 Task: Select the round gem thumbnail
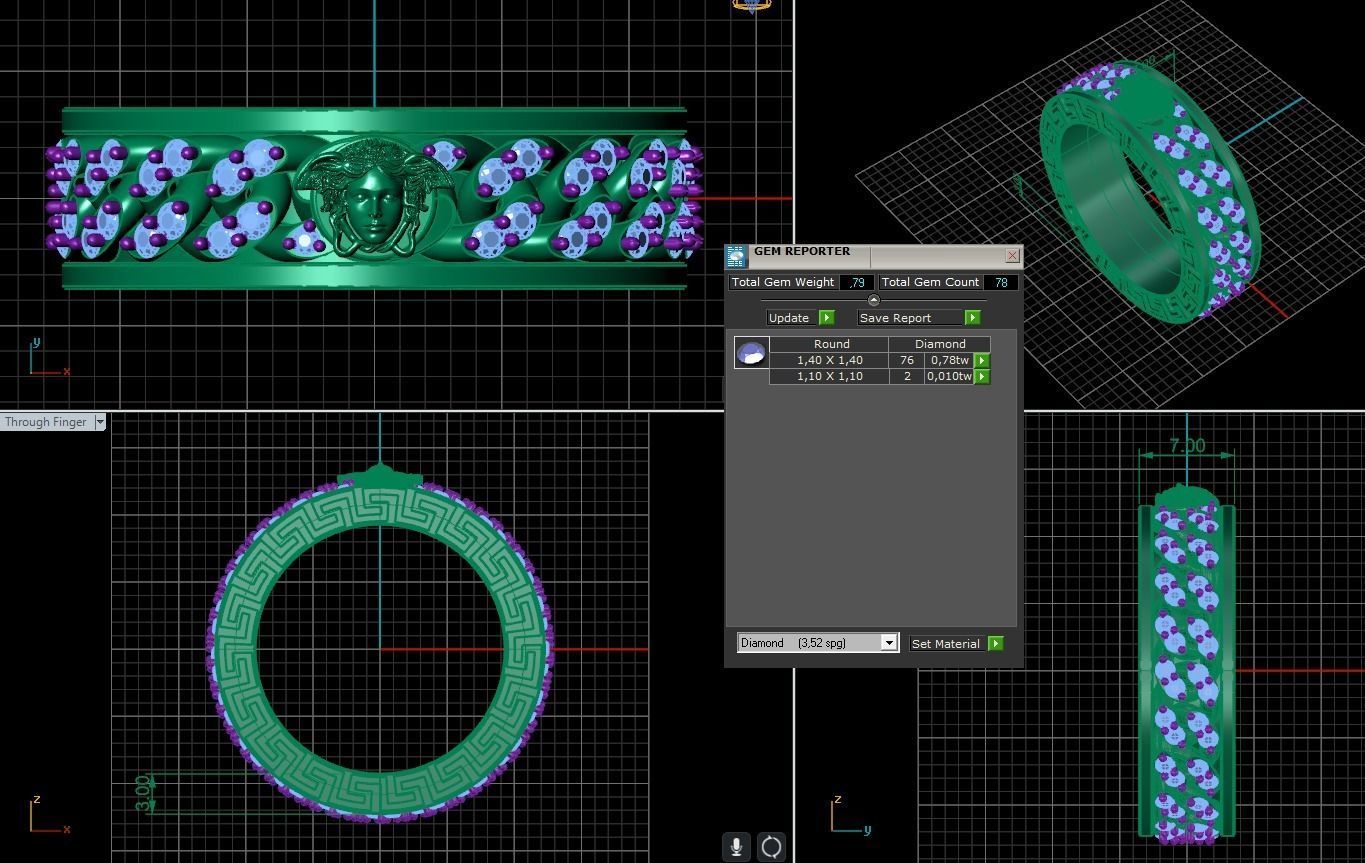click(x=751, y=352)
